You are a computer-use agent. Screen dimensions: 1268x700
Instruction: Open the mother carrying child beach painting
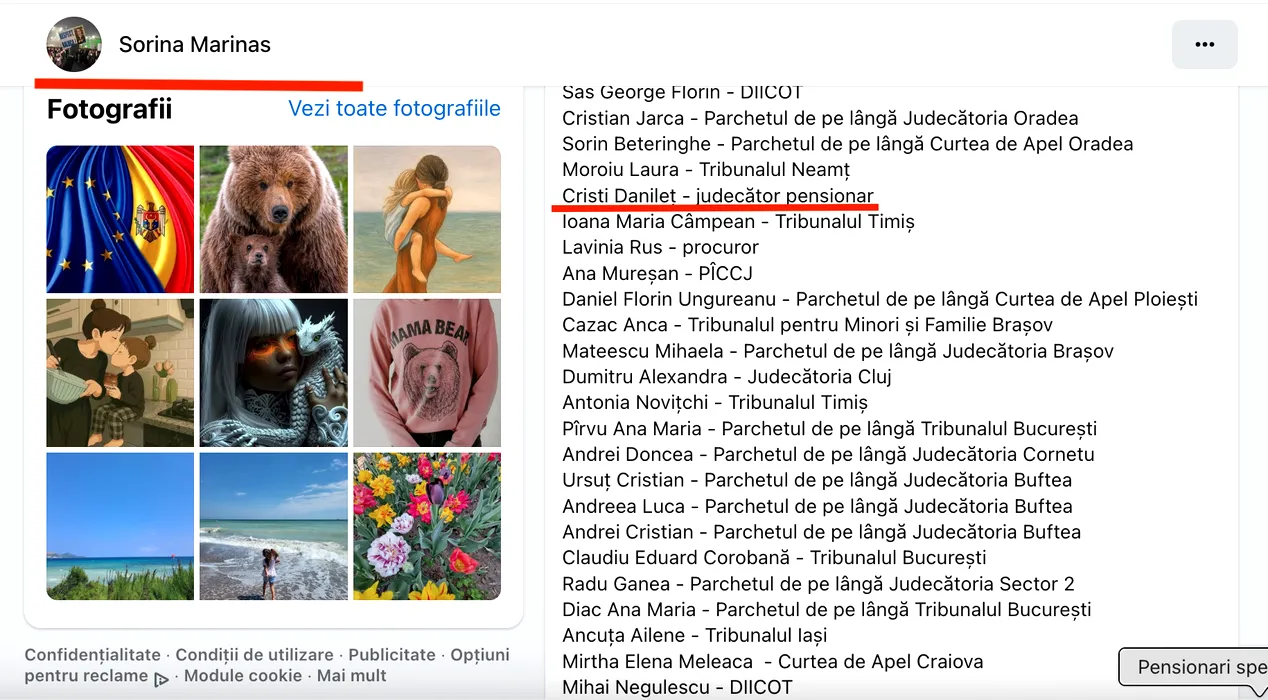[x=427, y=219]
